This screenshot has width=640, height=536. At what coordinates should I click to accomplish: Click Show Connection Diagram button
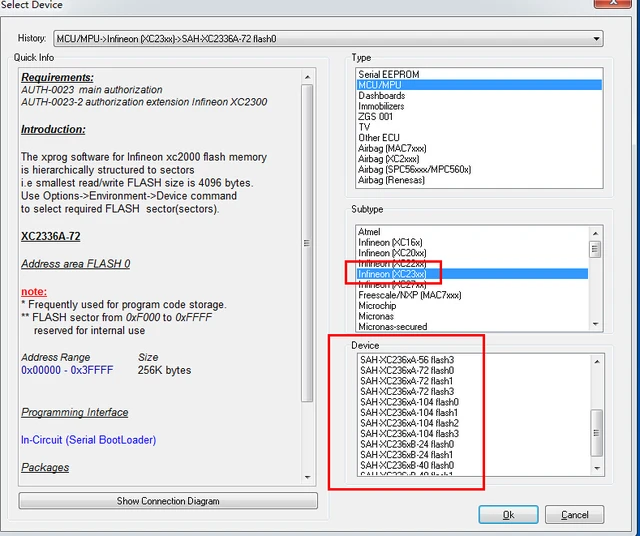(x=168, y=501)
